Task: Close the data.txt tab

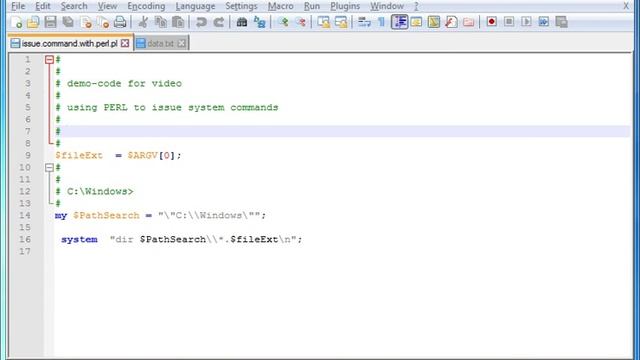Action: pos(181,43)
